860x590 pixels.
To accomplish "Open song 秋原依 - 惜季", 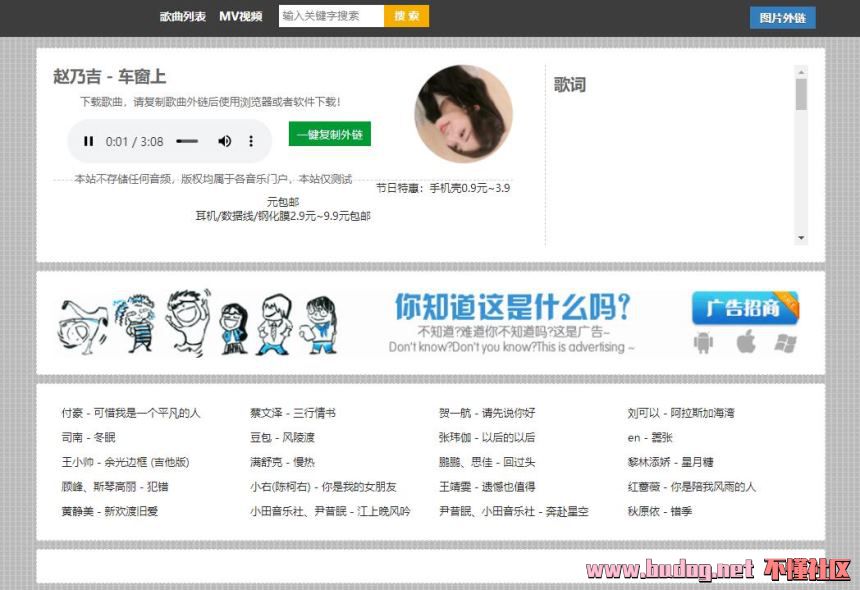I will [x=659, y=511].
